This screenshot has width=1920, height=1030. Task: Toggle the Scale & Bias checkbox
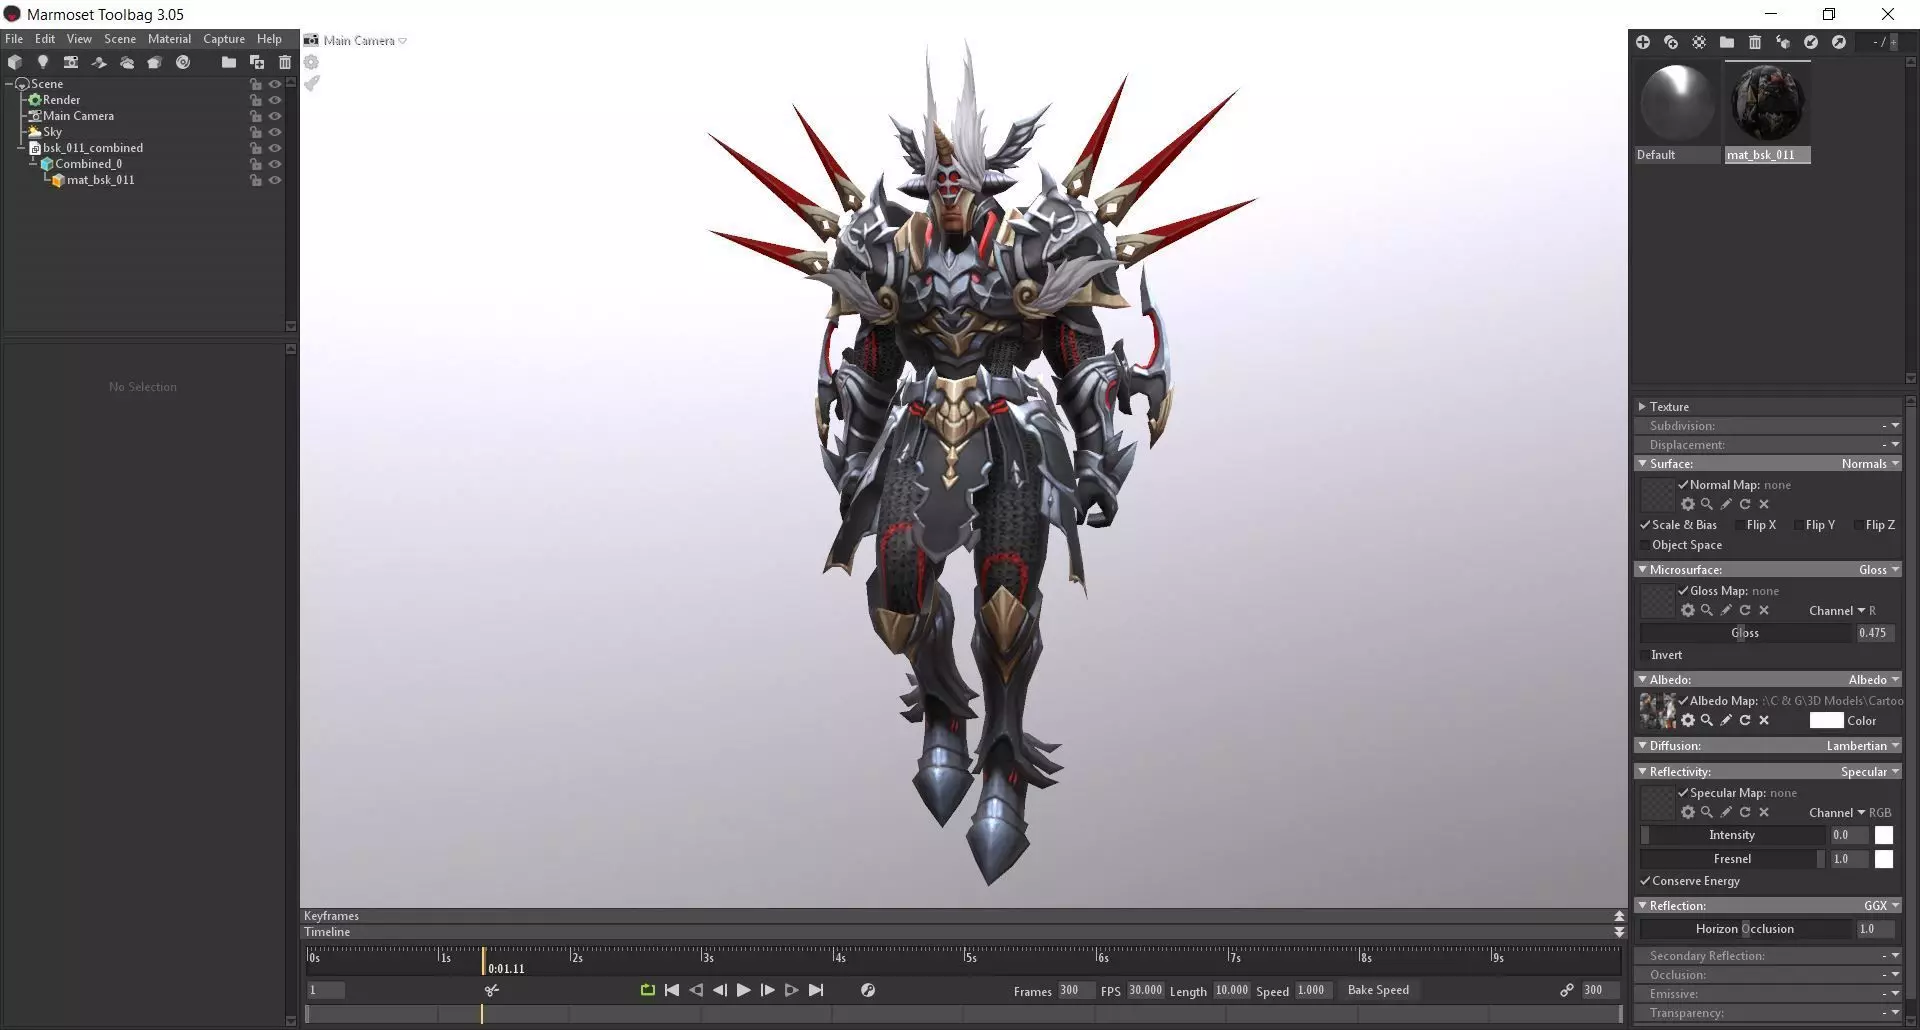click(x=1645, y=525)
